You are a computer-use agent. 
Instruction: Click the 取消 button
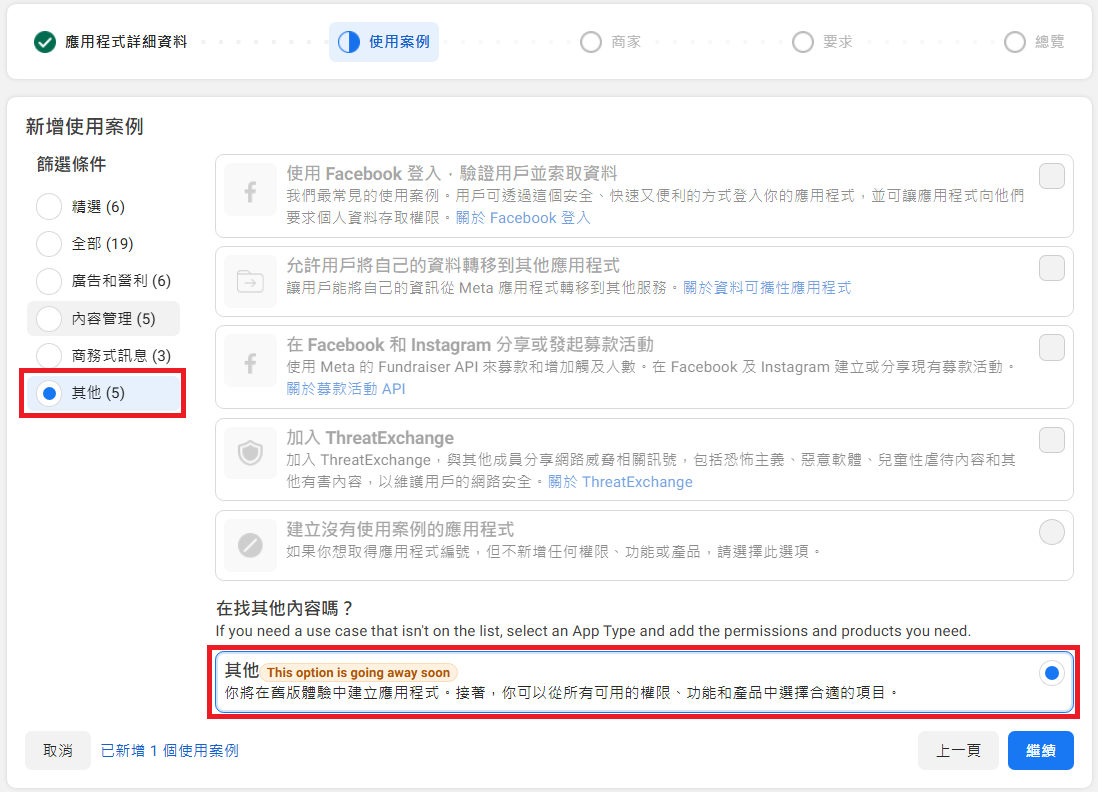(58, 751)
